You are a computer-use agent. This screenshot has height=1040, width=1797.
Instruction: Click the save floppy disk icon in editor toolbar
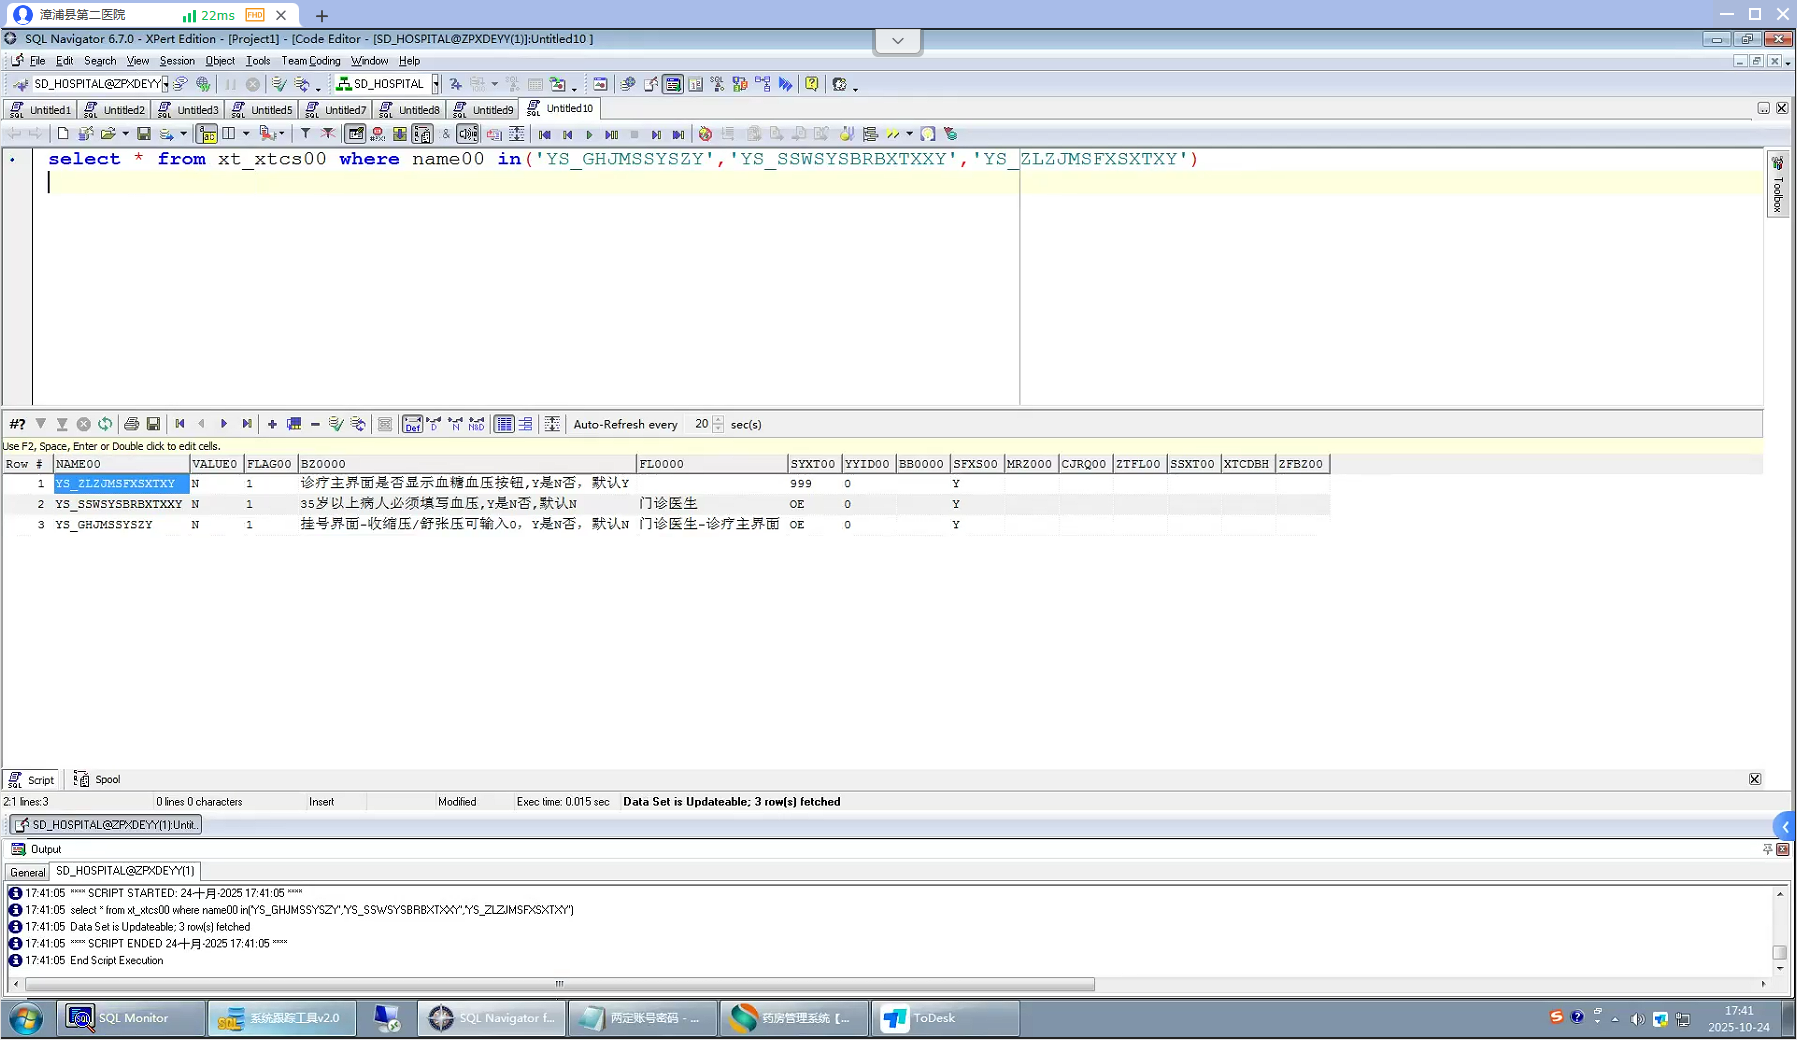144,134
